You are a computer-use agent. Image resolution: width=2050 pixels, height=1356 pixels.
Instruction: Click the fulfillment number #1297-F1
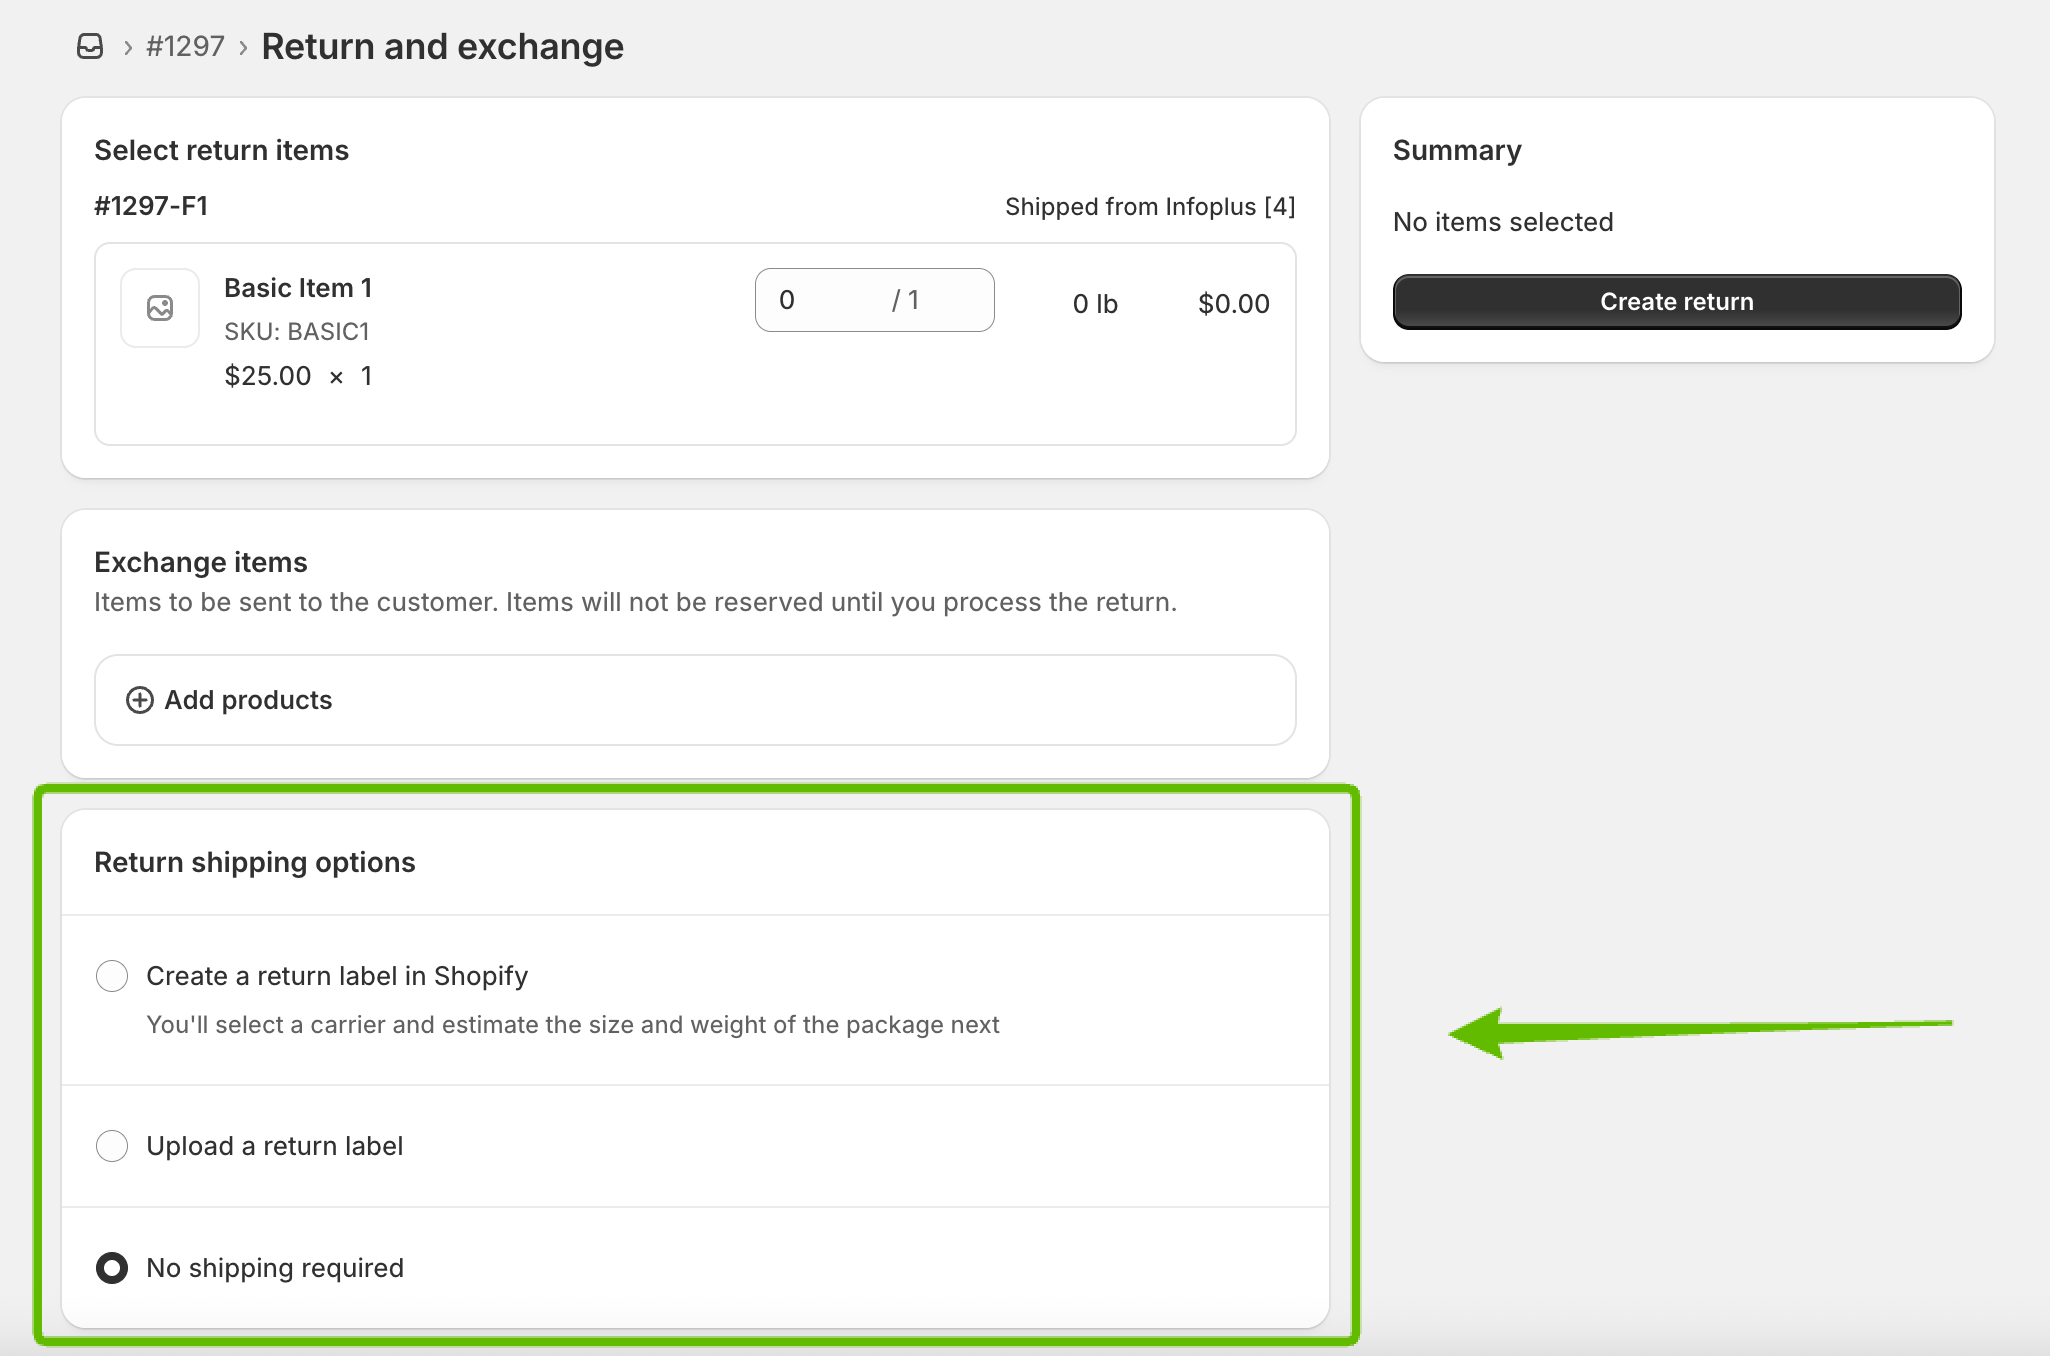click(x=151, y=206)
